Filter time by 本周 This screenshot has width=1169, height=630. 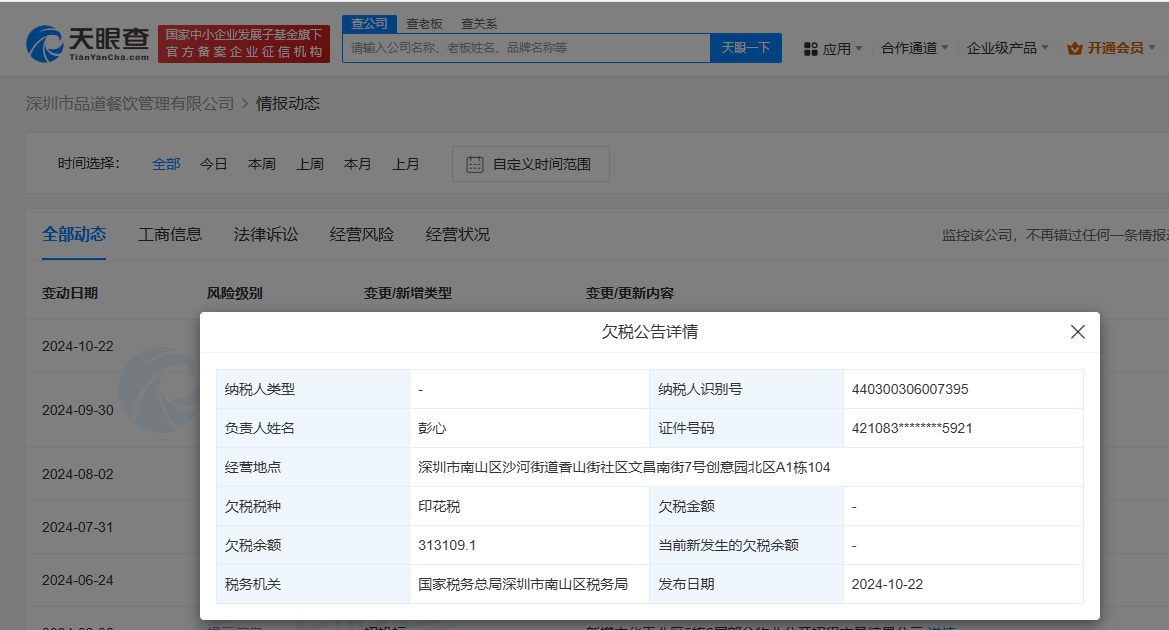(262, 164)
